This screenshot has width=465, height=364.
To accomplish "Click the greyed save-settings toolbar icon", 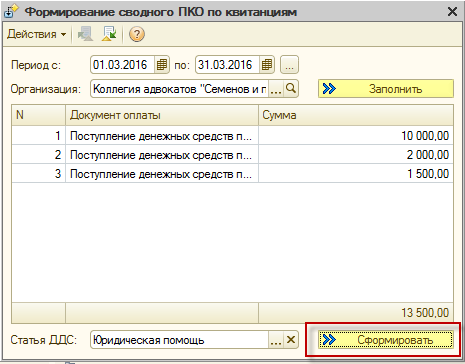I will click(85, 34).
